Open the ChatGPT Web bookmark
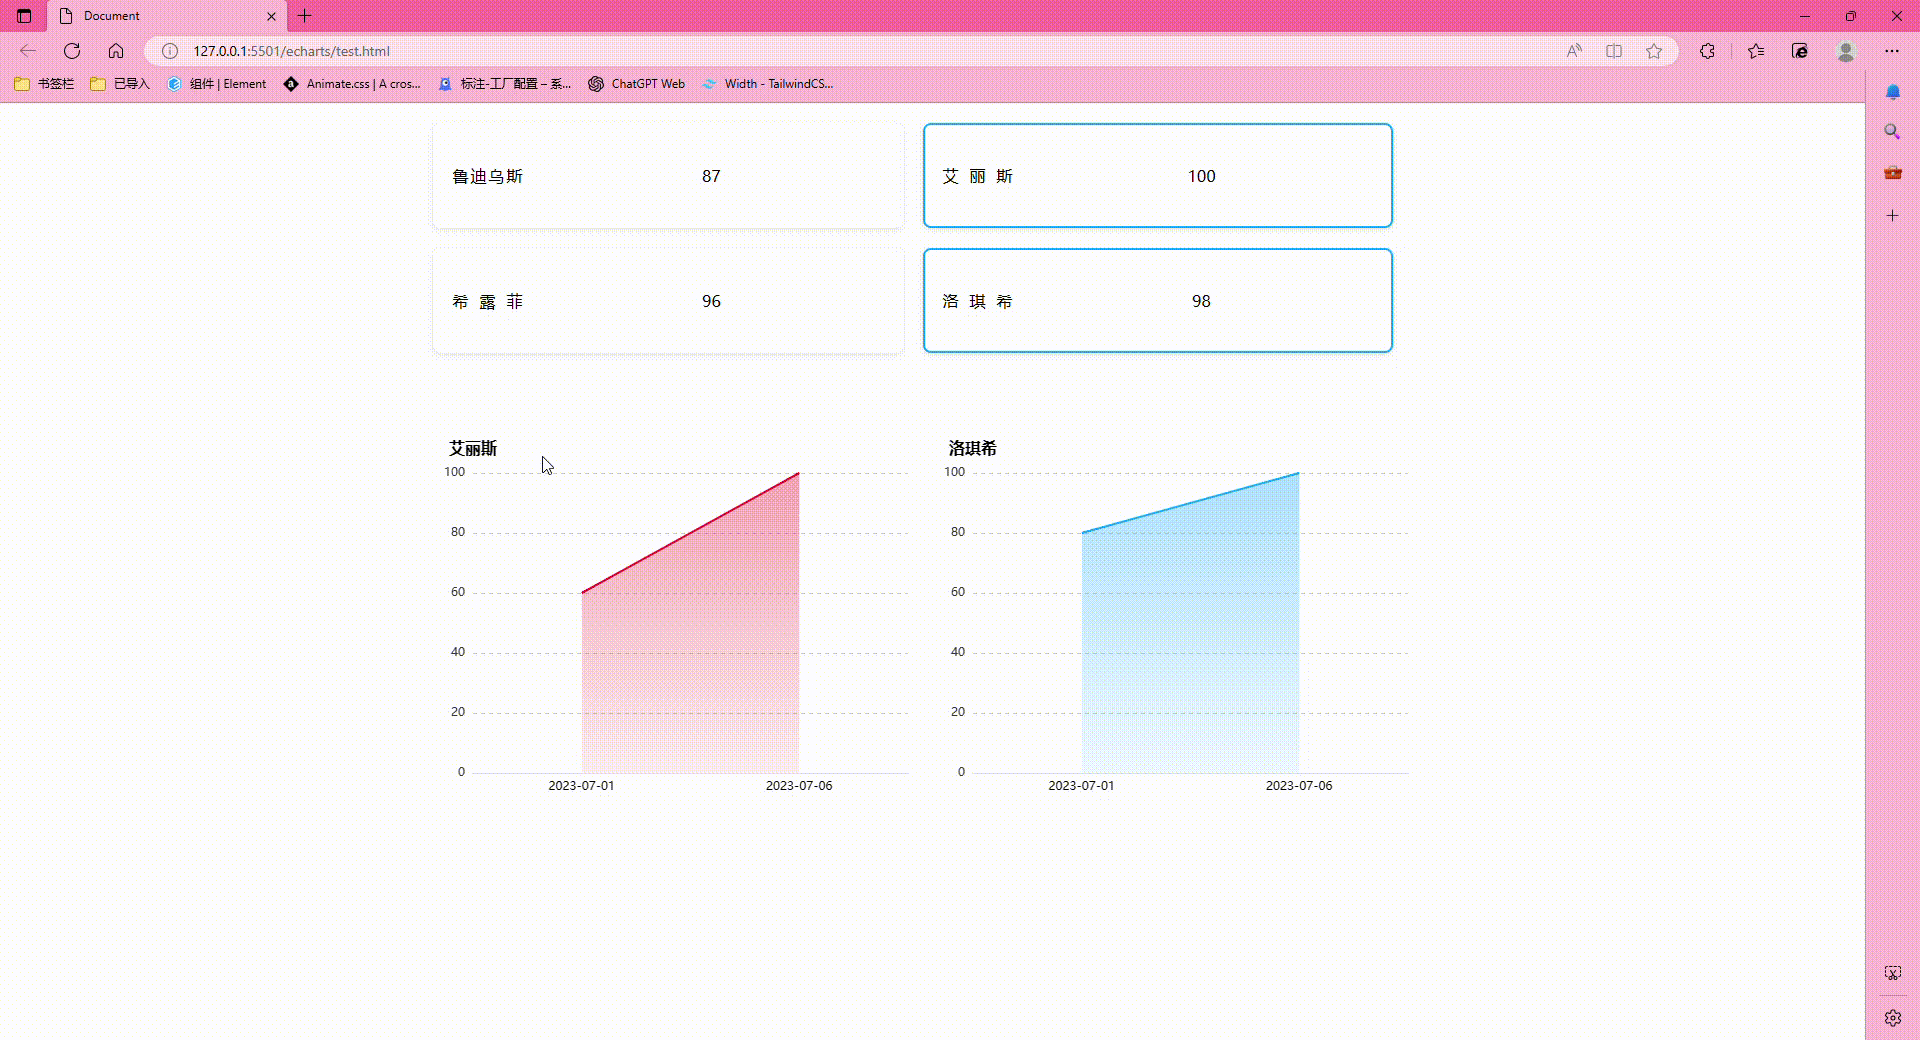 pos(637,84)
